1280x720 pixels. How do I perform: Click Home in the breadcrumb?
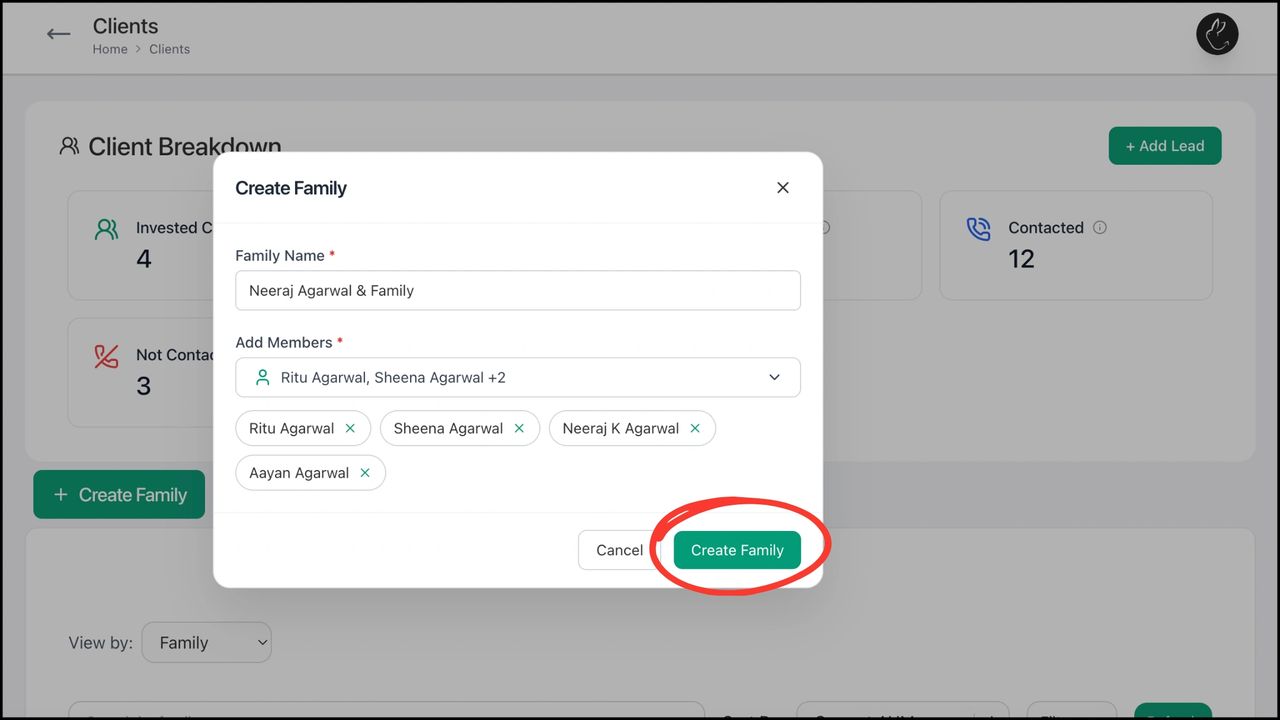110,48
